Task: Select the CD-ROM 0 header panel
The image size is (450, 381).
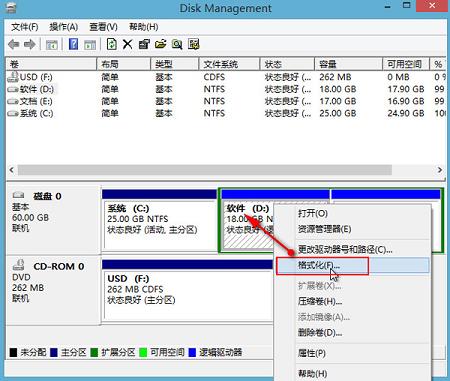Action: (x=53, y=290)
